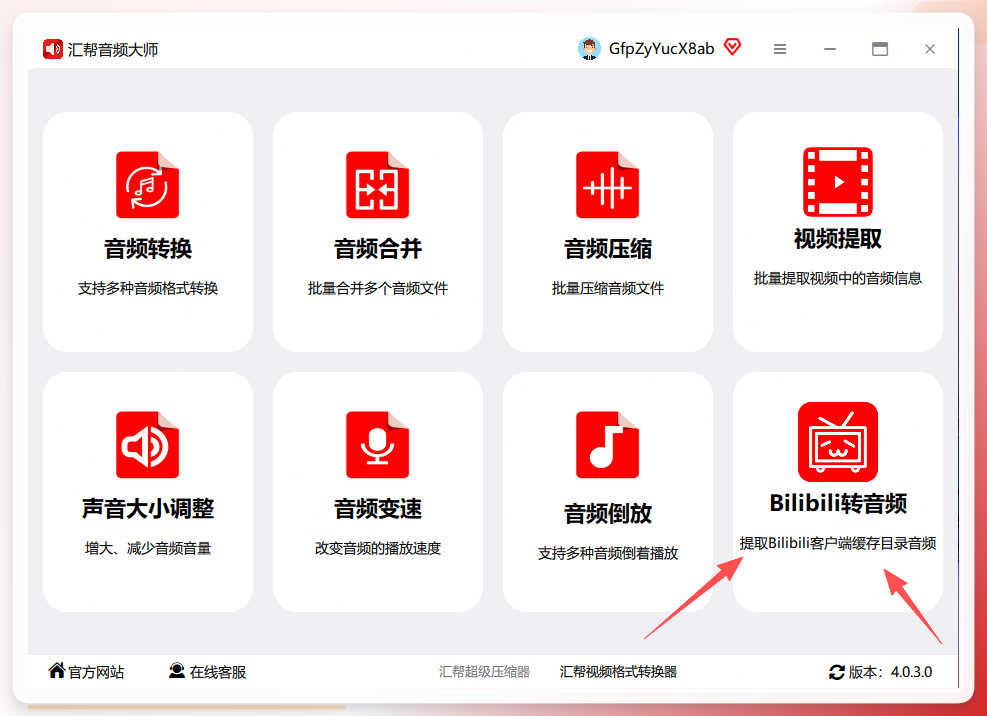Click description 批量合并多个音频文件
987x716 pixels.
[x=378, y=288]
